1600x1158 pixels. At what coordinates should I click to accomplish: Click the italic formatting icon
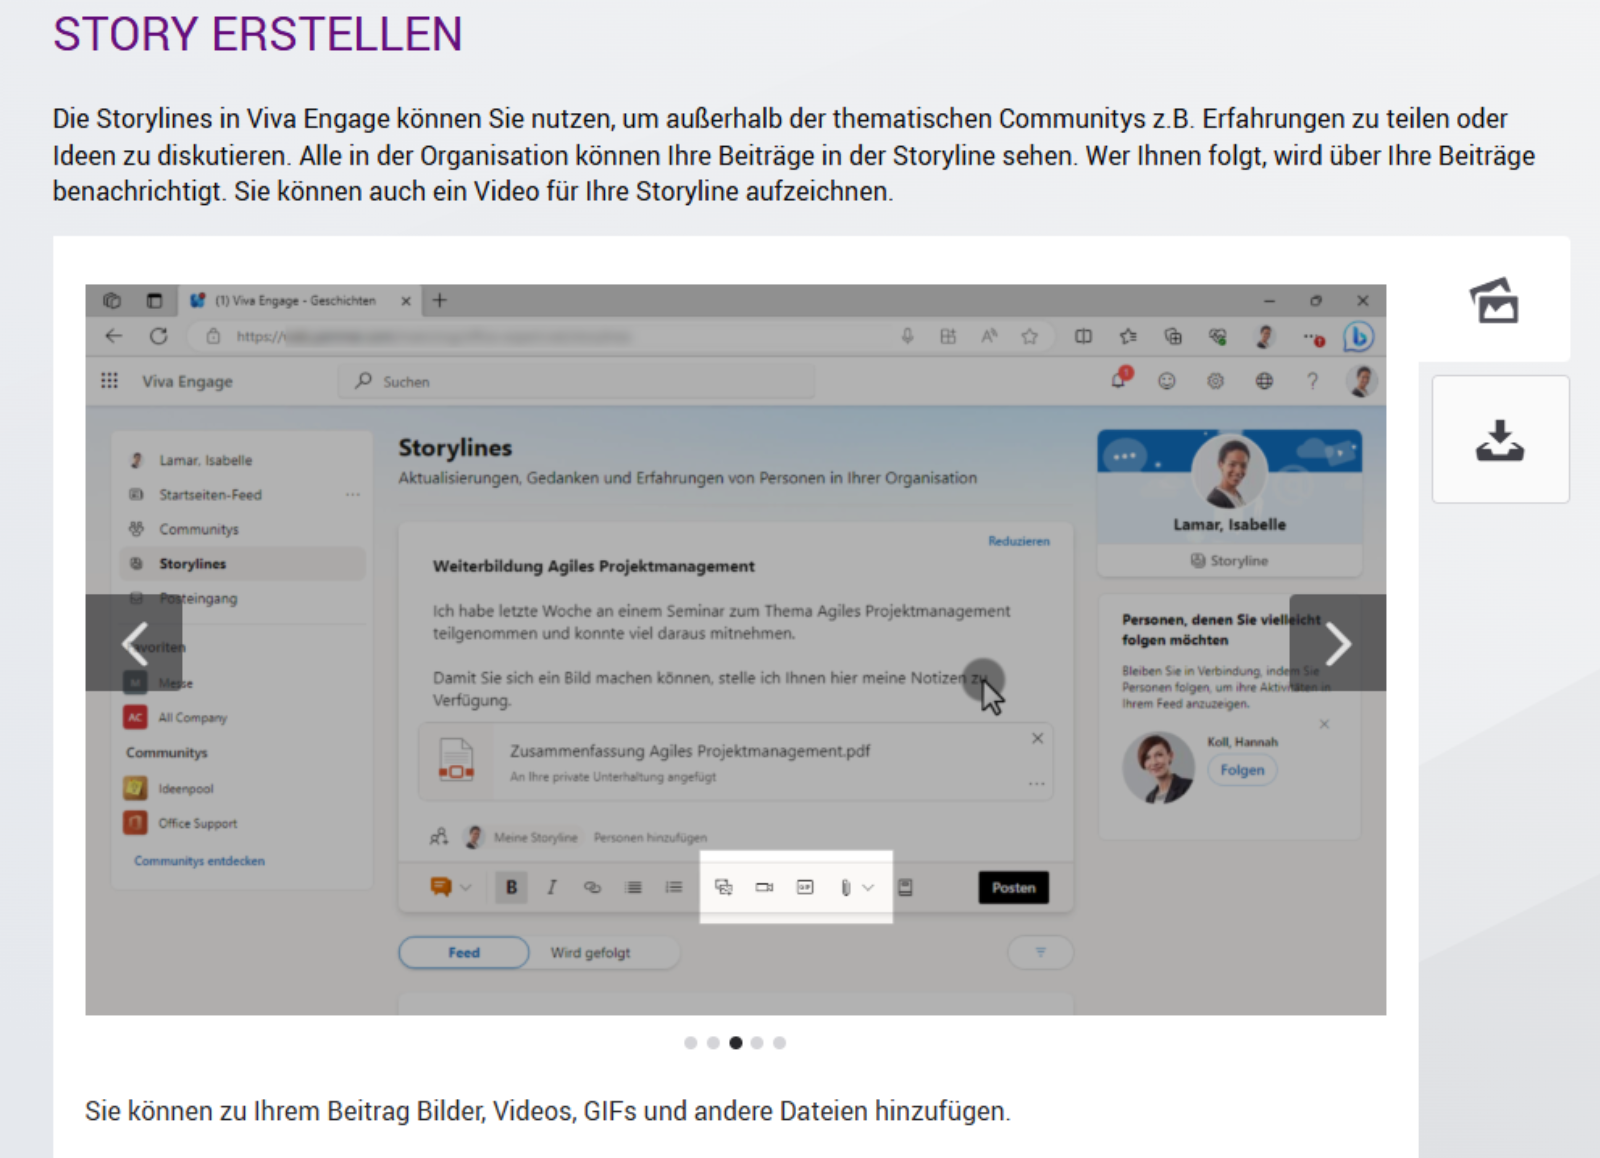551,887
